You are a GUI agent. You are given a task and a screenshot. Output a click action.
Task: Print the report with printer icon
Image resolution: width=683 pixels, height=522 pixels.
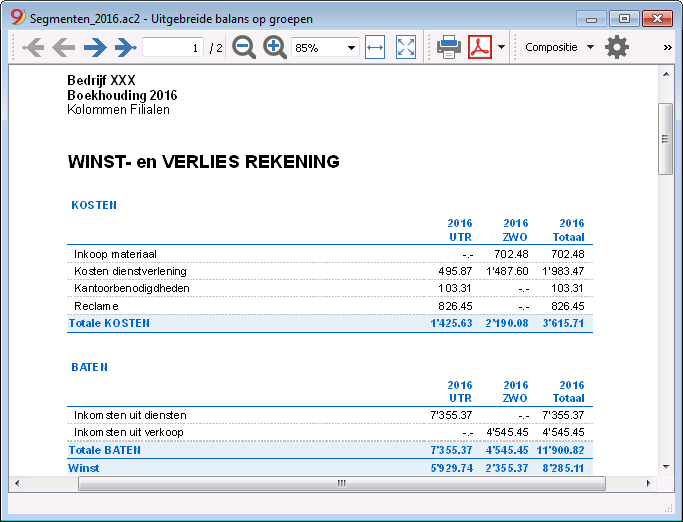point(449,47)
